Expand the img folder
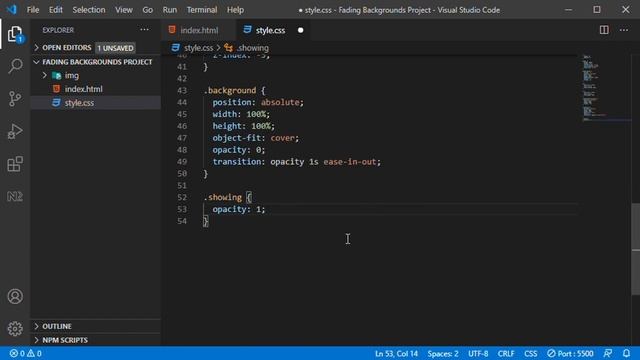The image size is (640, 360). [x=44, y=75]
